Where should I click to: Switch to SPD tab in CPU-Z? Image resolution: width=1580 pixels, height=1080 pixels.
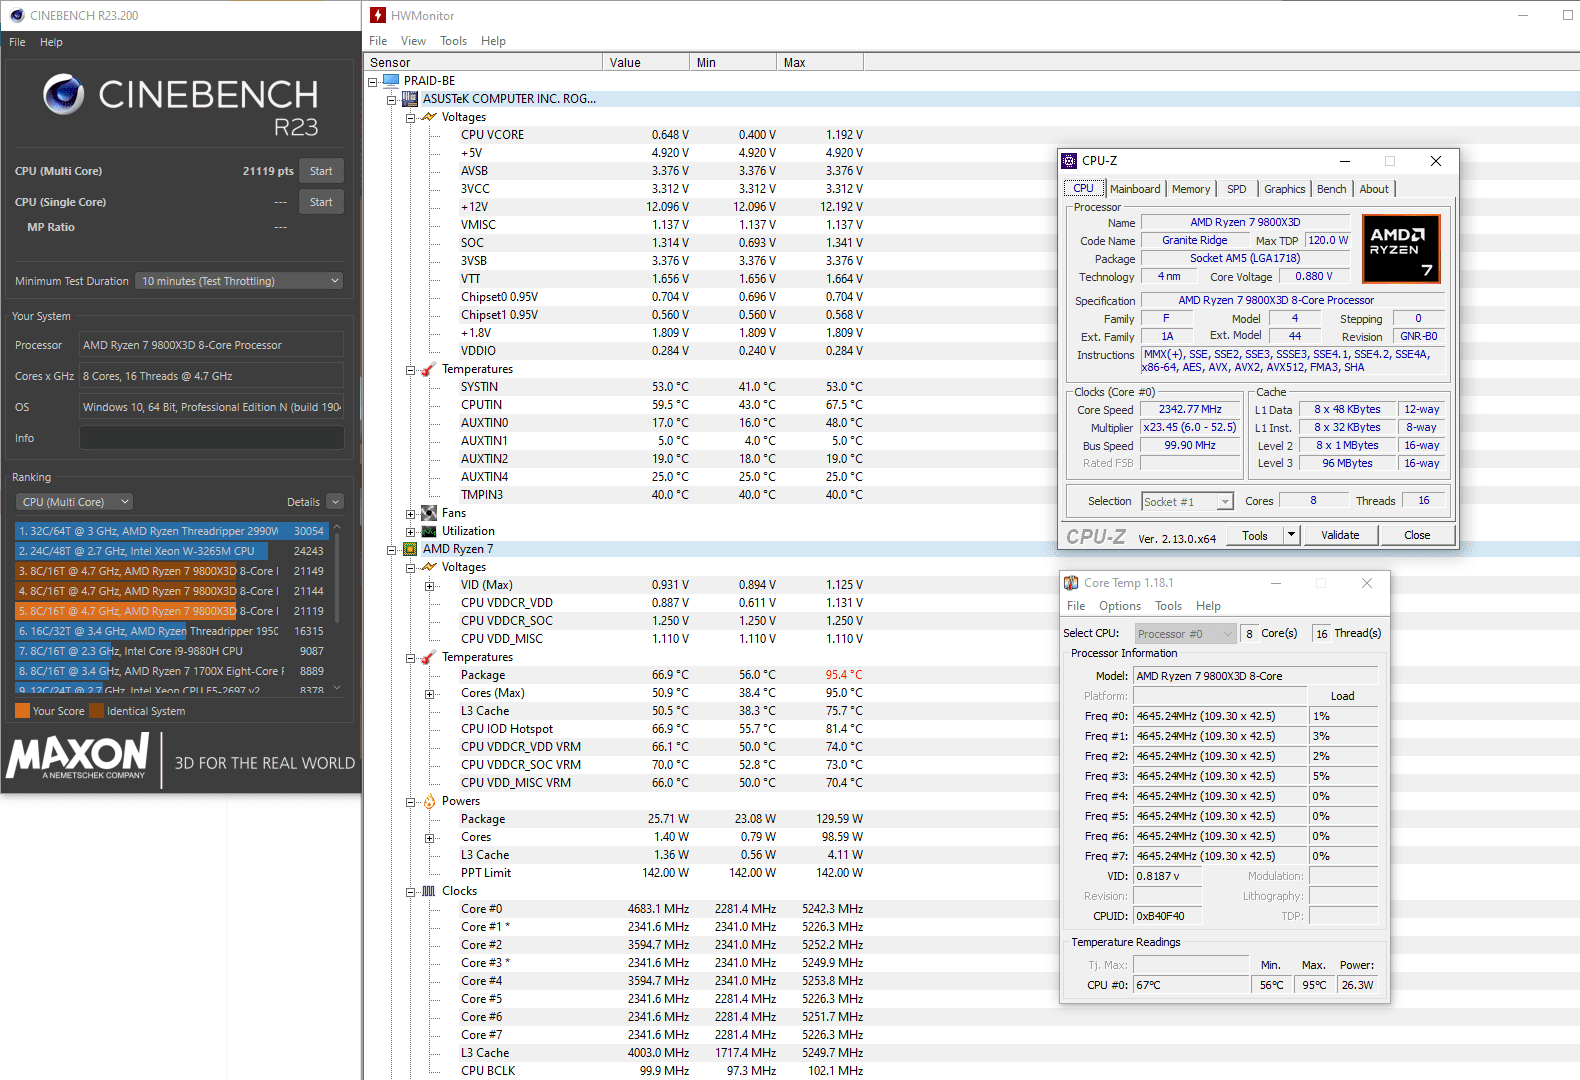[x=1237, y=189]
